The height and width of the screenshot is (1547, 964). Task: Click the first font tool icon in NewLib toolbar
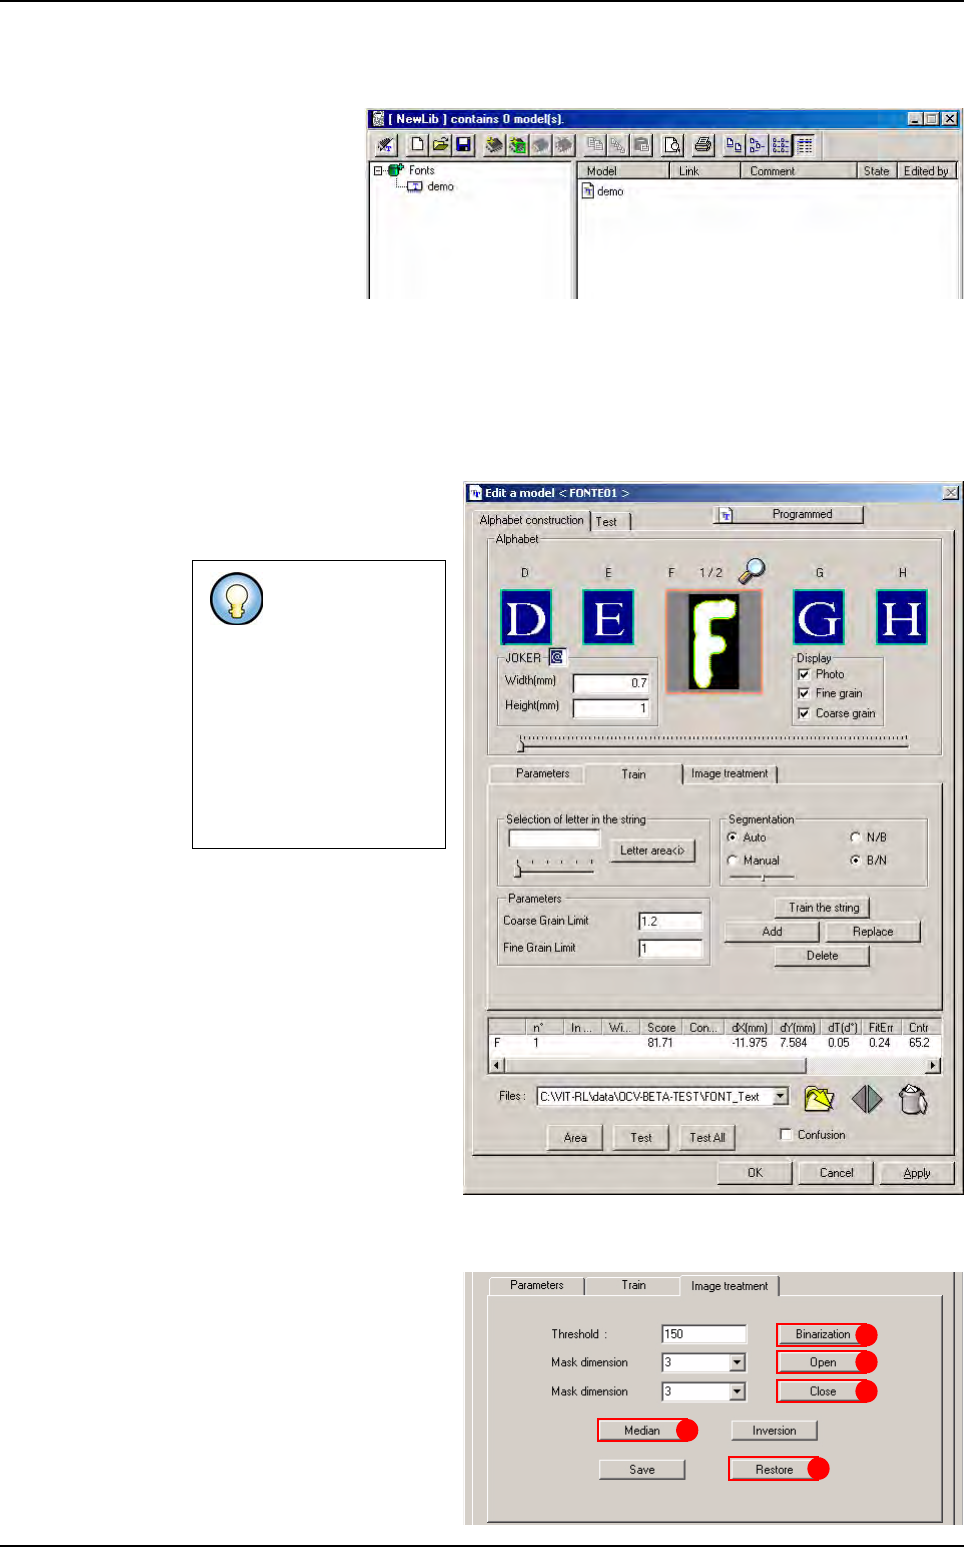tap(386, 145)
